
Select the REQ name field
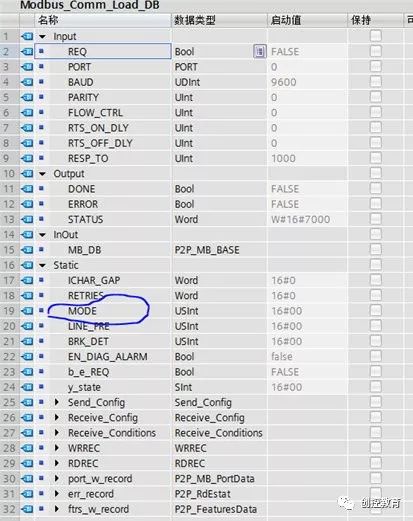point(103,51)
